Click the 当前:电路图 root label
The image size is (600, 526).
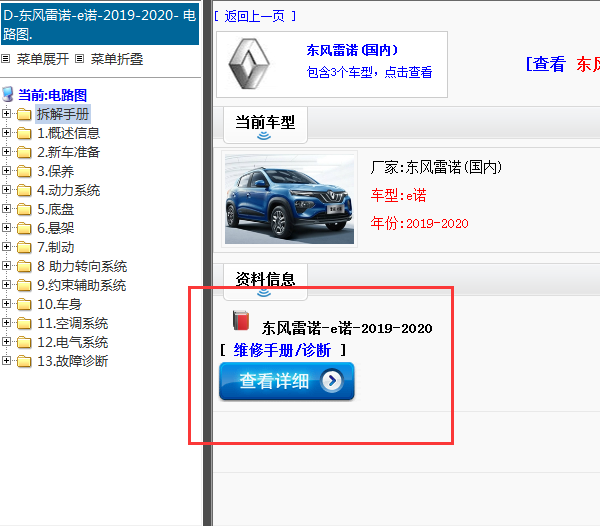pos(52,95)
